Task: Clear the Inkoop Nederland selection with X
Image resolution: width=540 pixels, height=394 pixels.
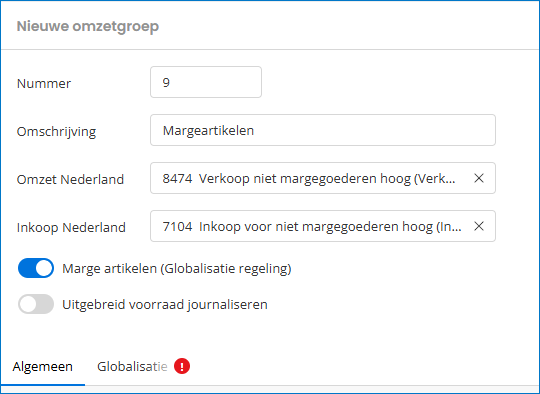Action: click(479, 226)
